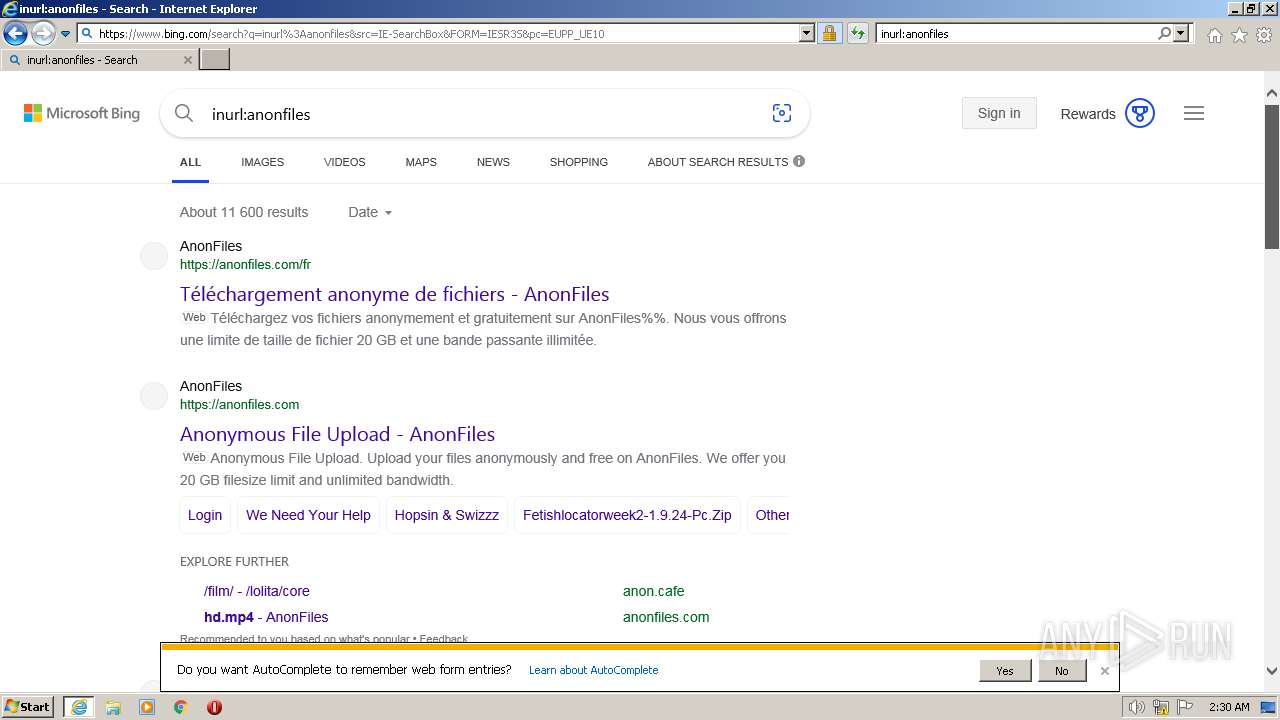Click the IE search magnifier icon
1280x720 pixels.
click(x=1164, y=33)
